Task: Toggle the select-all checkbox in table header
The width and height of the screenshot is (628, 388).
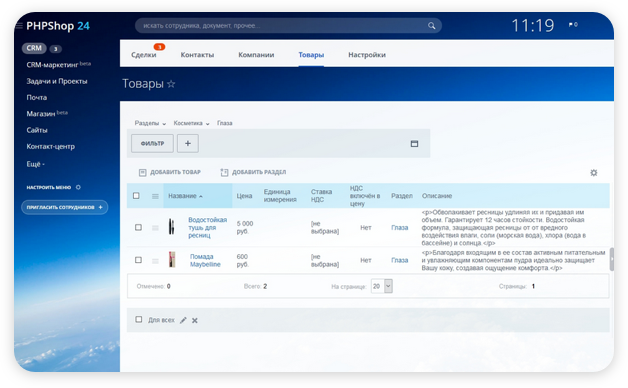Action: click(x=136, y=196)
